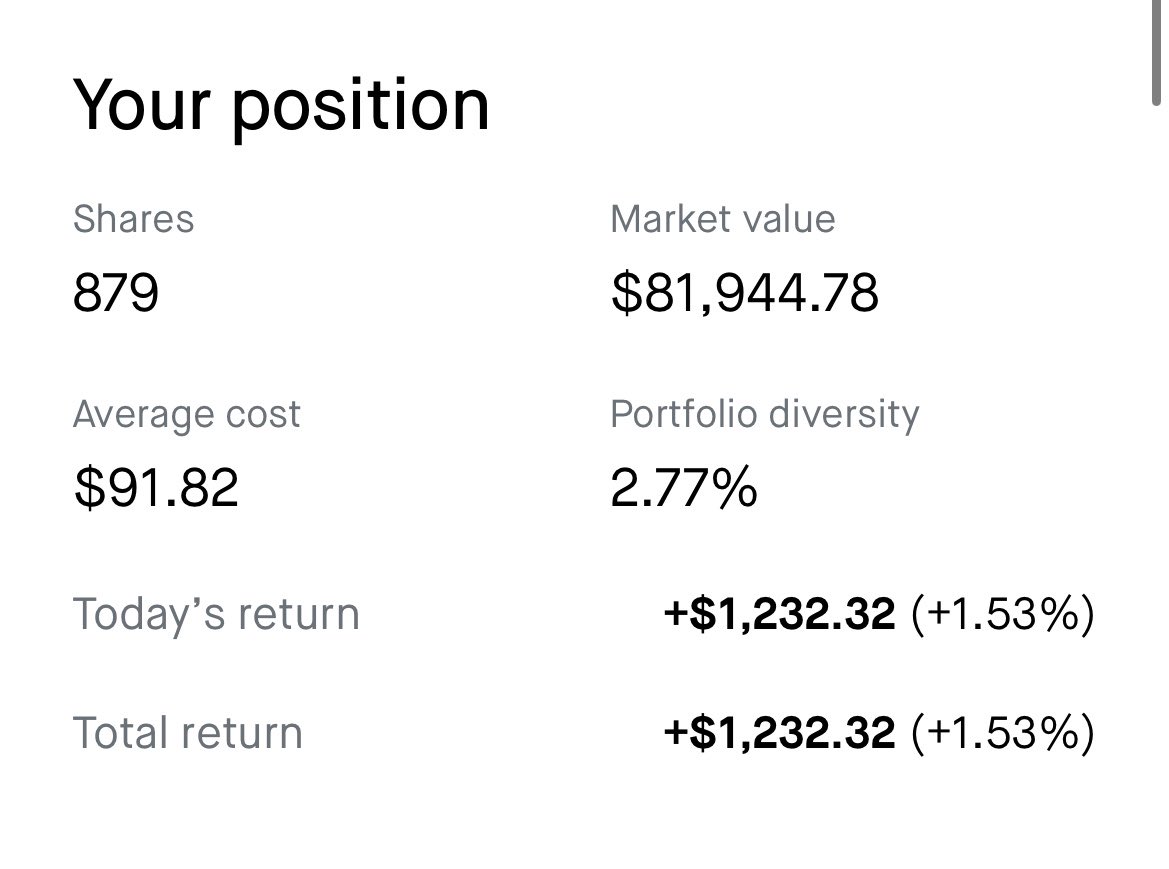Image resolution: width=1169 pixels, height=869 pixels.
Task: Click the dollar sign in Average cost
Action: (89, 487)
